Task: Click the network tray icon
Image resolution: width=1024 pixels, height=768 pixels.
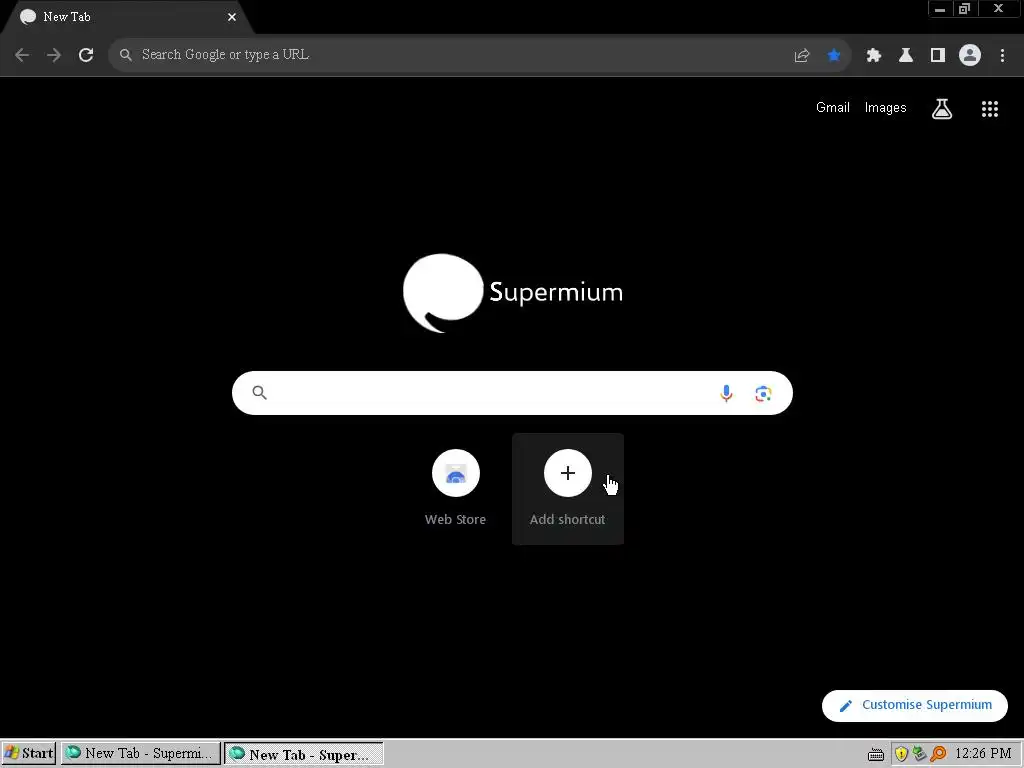Action: [920, 754]
